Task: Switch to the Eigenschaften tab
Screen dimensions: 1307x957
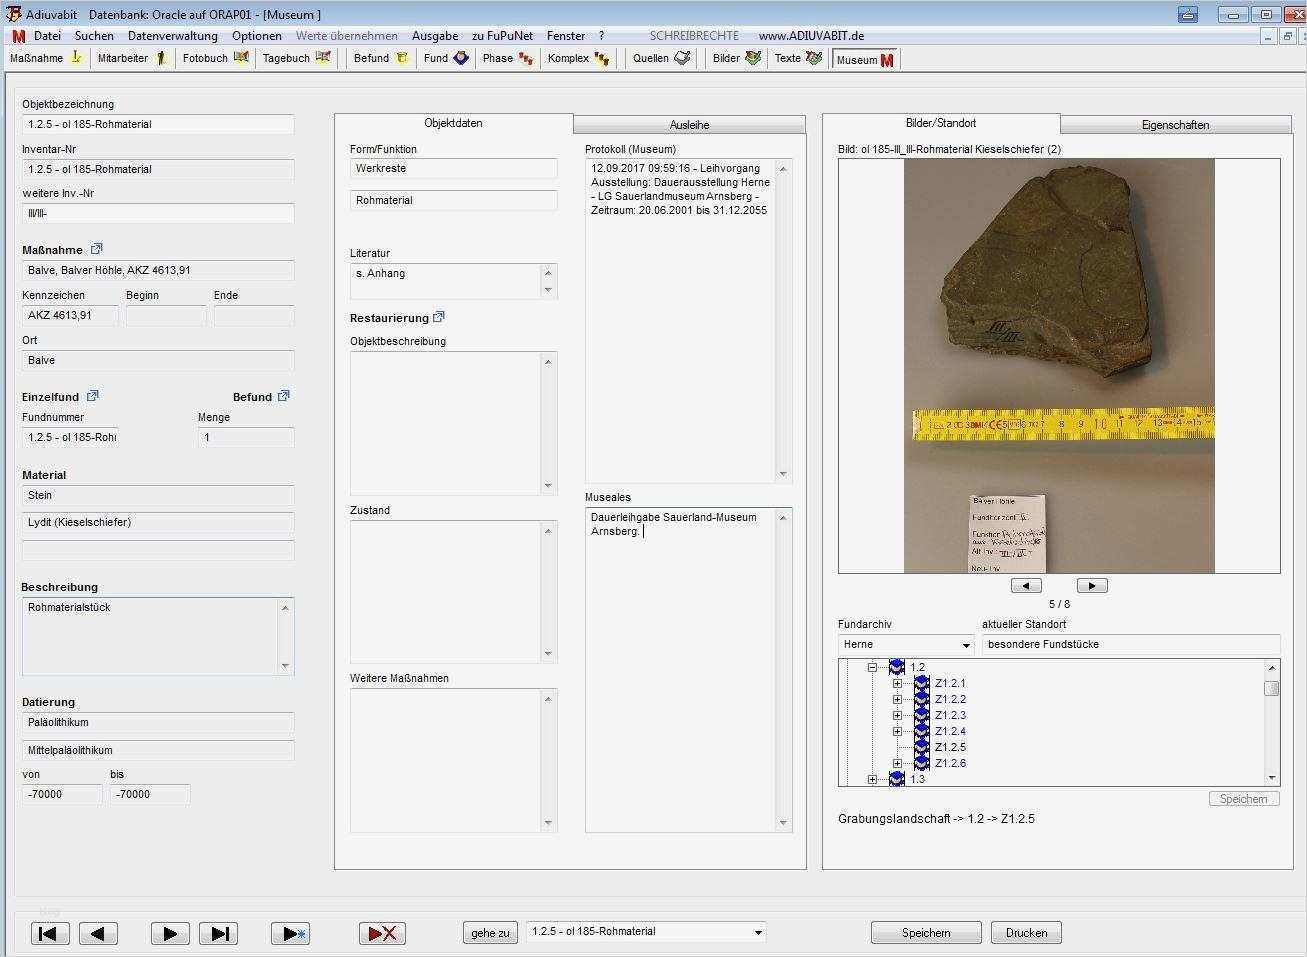Action: pyautogui.click(x=1175, y=125)
